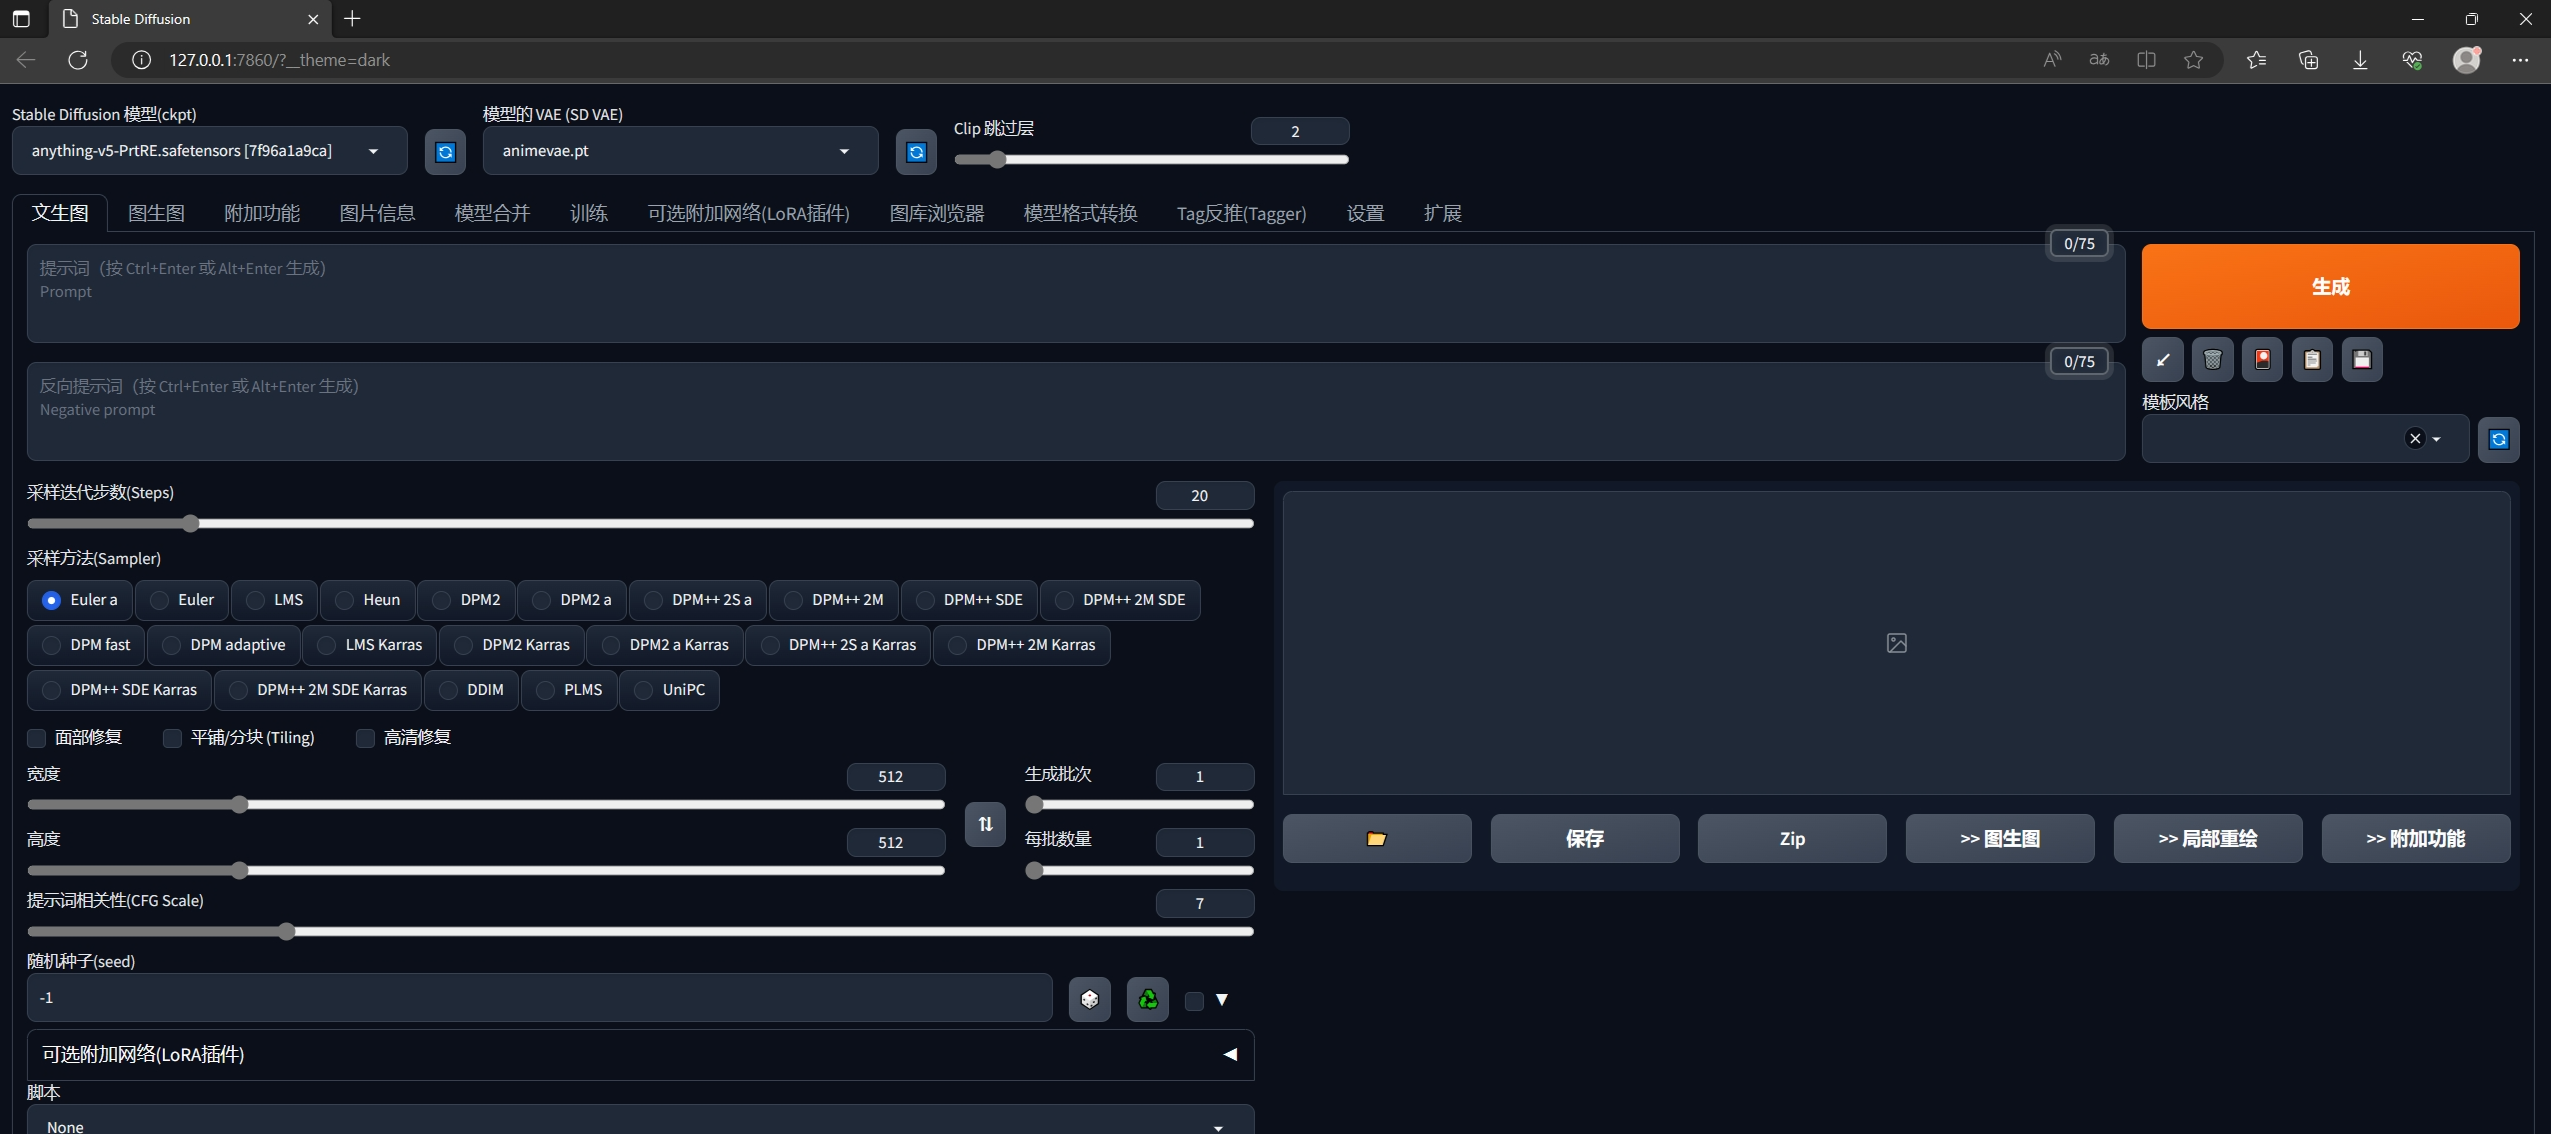Open the browser downloads icon
Screen dimensions: 2551x1134
coord(2360,60)
